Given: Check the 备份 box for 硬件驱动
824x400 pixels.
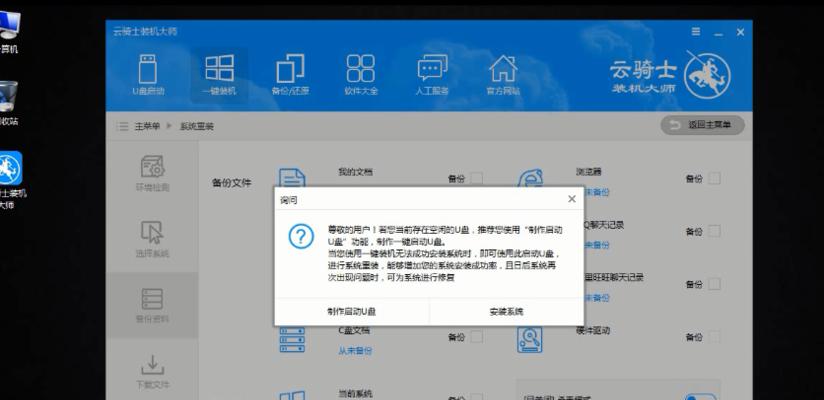Looking at the screenshot, I should click(714, 337).
